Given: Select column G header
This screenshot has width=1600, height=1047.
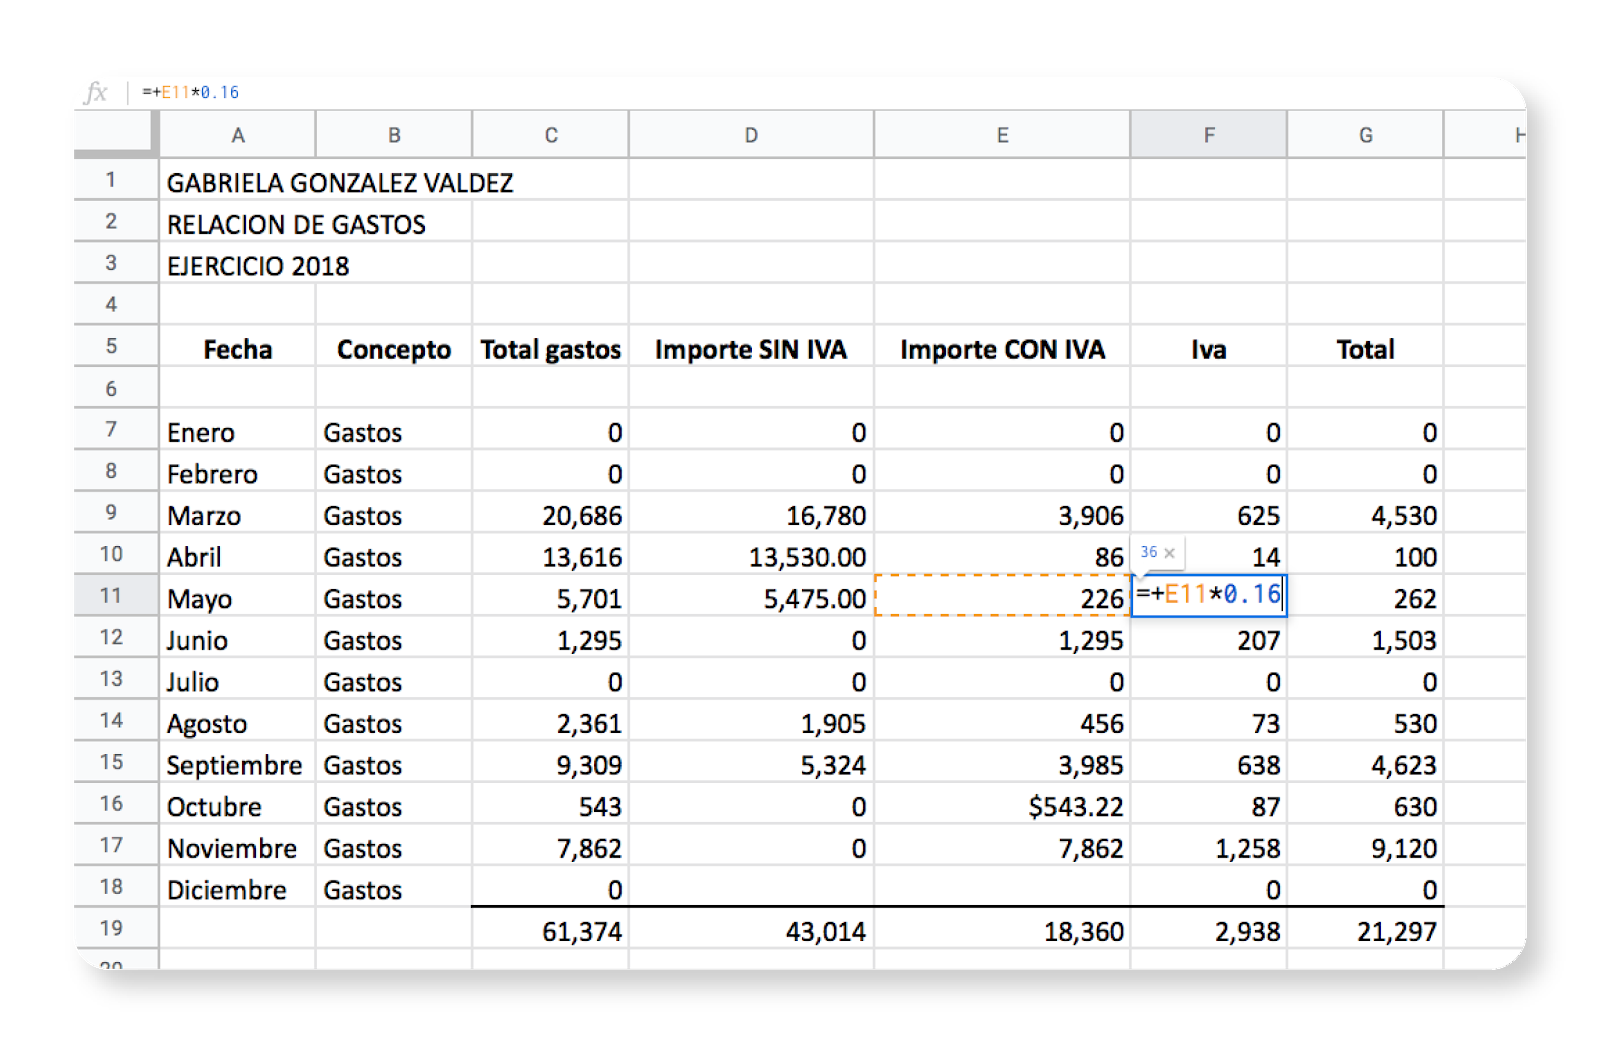Looking at the screenshot, I should point(1366,135).
